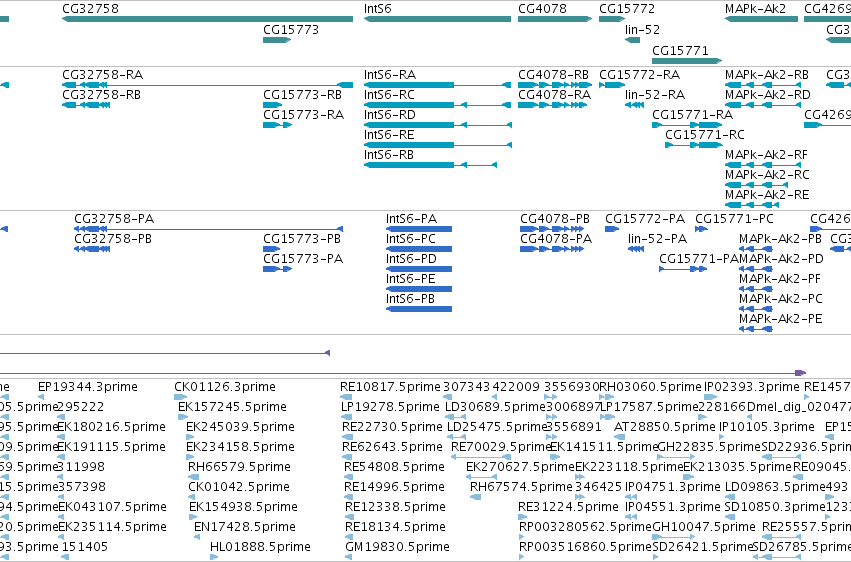The height and width of the screenshot is (562, 851).
Task: Click EST CK01126.3prime
Action: point(225,387)
